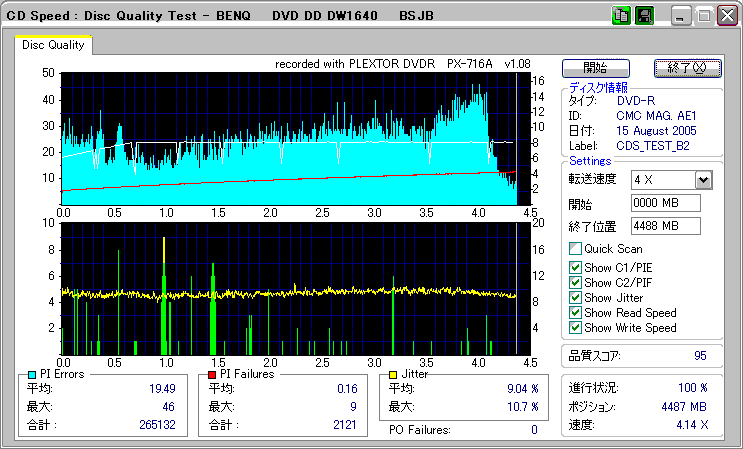Toggle the Show C2/PIF checkbox
The image size is (743, 449).
575,282
